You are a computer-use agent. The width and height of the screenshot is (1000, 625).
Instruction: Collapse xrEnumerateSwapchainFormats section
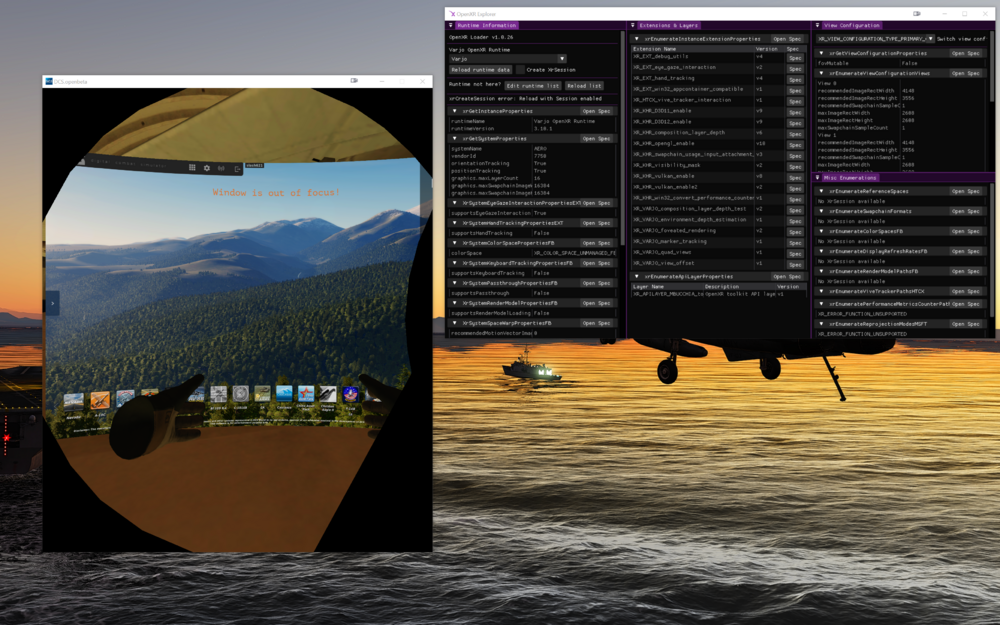[x=821, y=211]
